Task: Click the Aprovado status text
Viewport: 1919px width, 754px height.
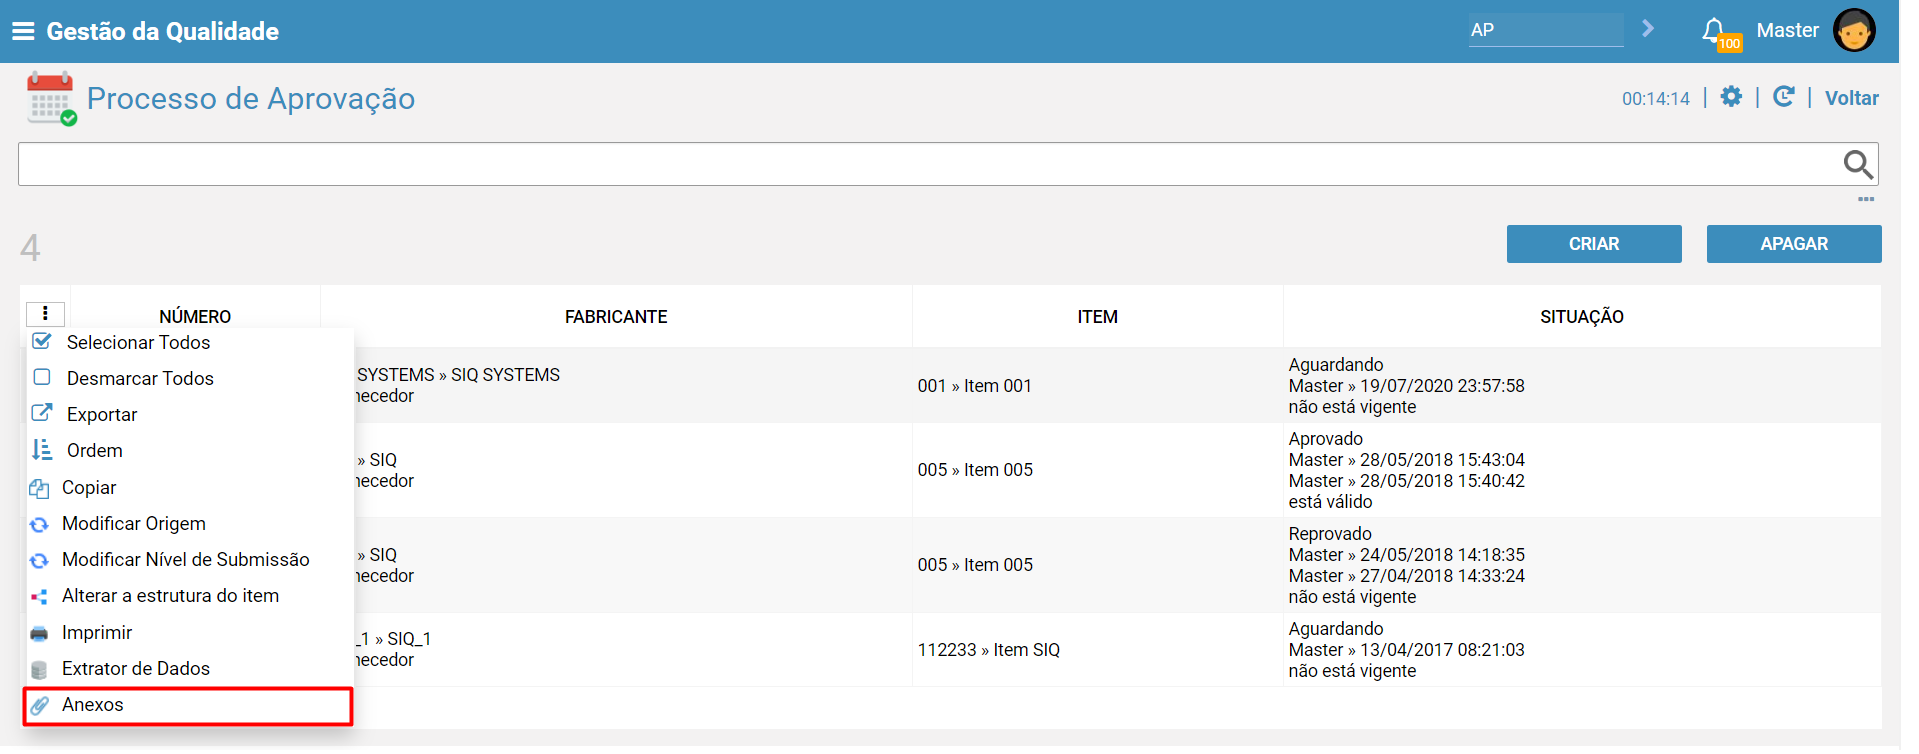Action: tap(1325, 439)
